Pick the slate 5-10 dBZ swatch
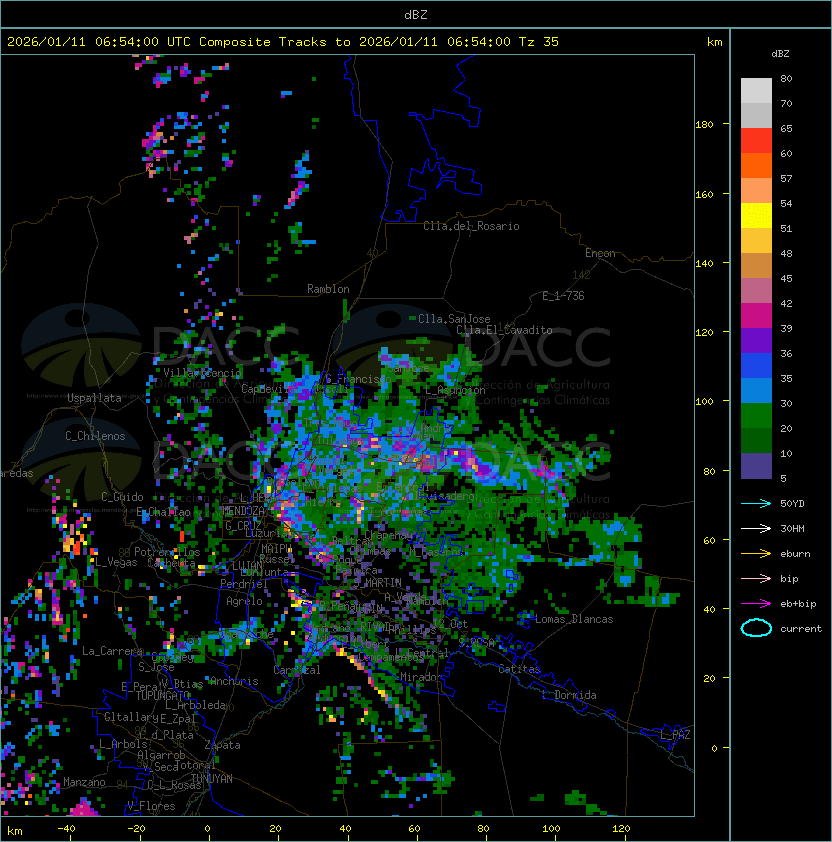 tap(756, 466)
